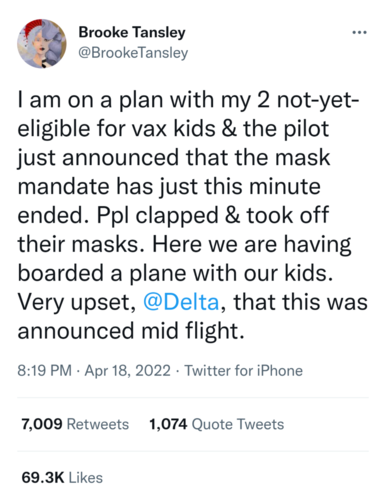View the 69.3K likes count

tap(43, 478)
